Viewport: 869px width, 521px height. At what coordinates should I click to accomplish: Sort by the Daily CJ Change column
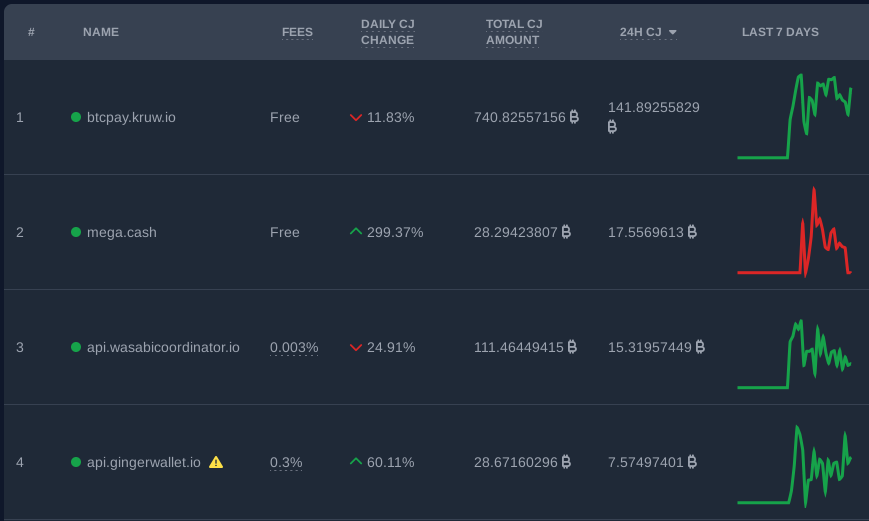[x=387, y=32]
